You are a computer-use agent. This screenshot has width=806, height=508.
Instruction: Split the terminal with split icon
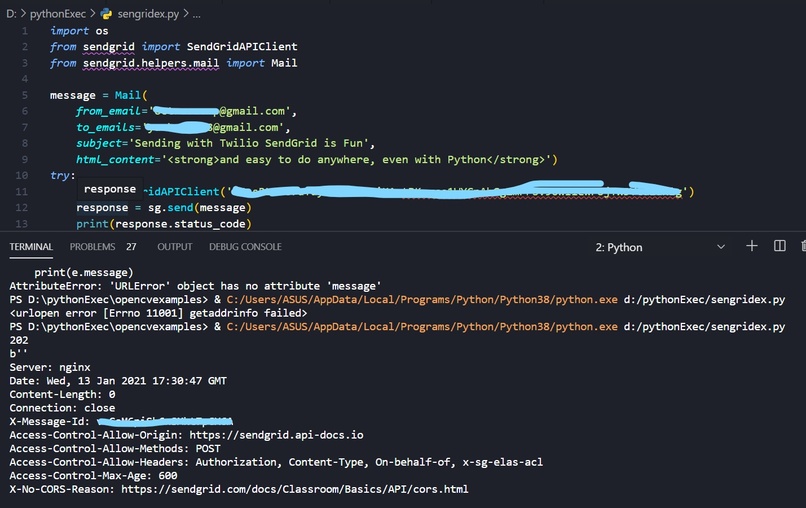[x=779, y=246]
